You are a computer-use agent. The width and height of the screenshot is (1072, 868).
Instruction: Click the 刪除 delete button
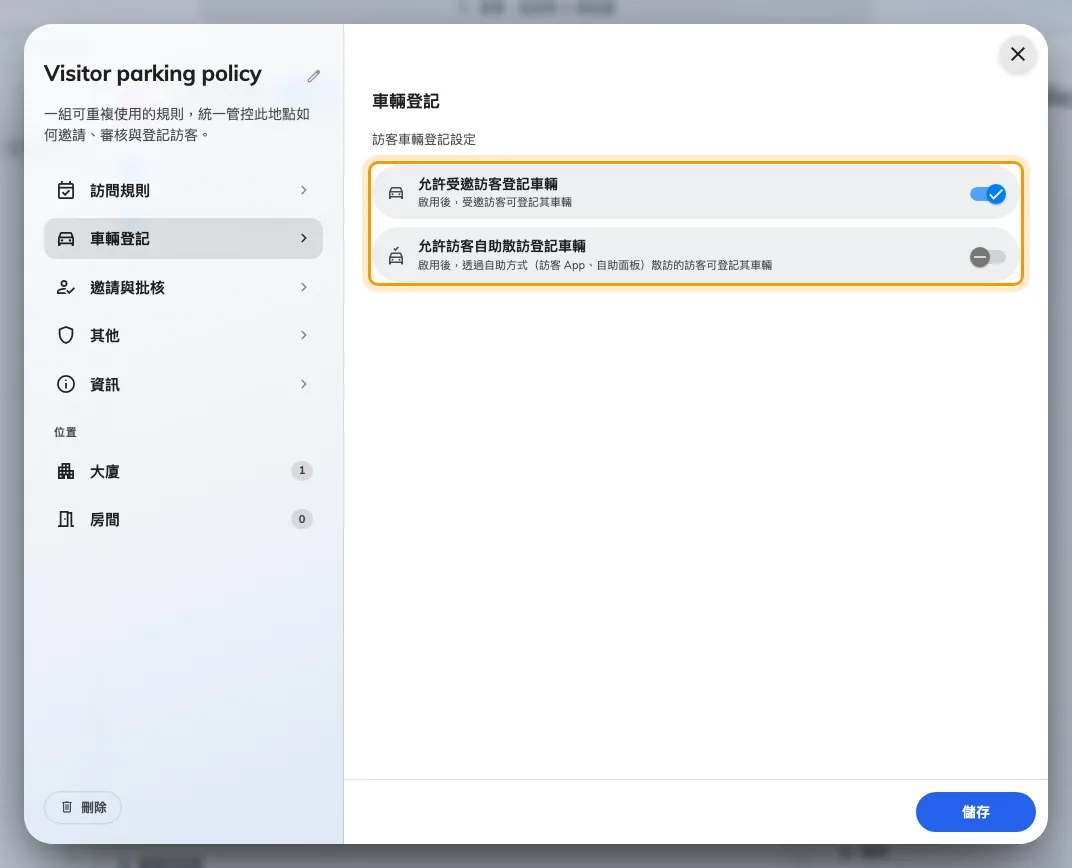point(83,807)
